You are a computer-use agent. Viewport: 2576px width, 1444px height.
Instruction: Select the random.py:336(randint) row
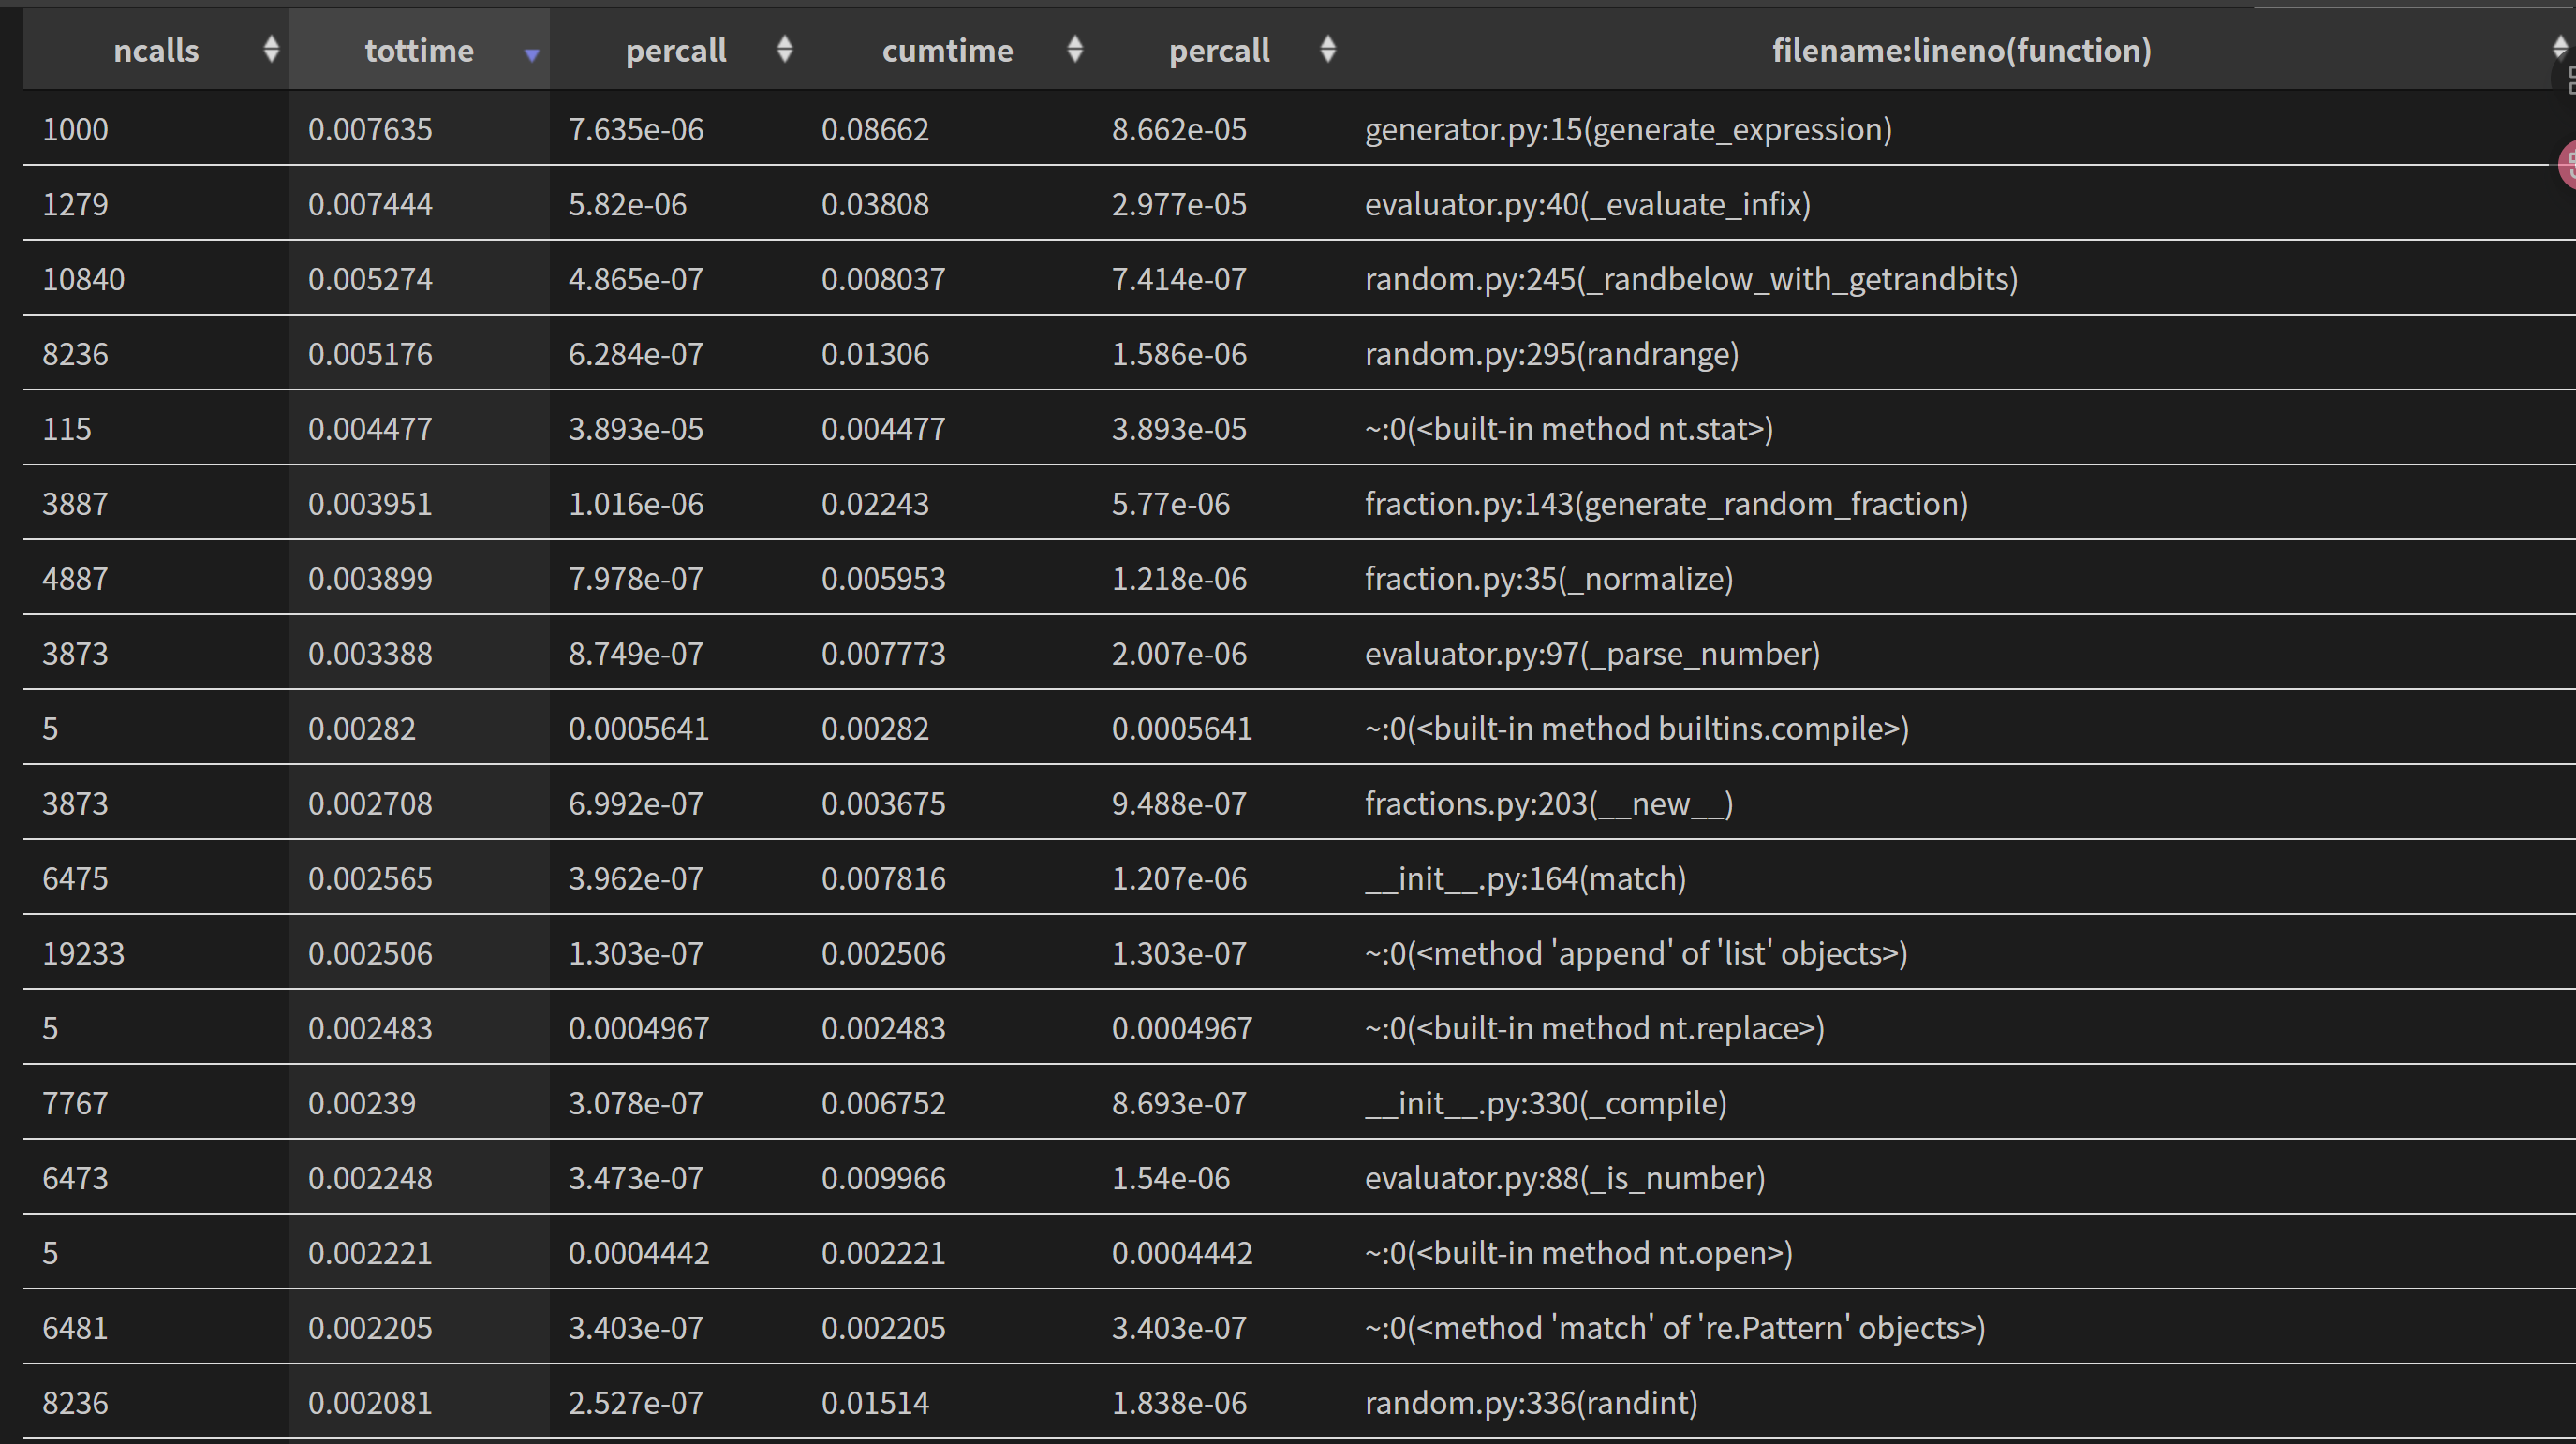[1531, 1403]
